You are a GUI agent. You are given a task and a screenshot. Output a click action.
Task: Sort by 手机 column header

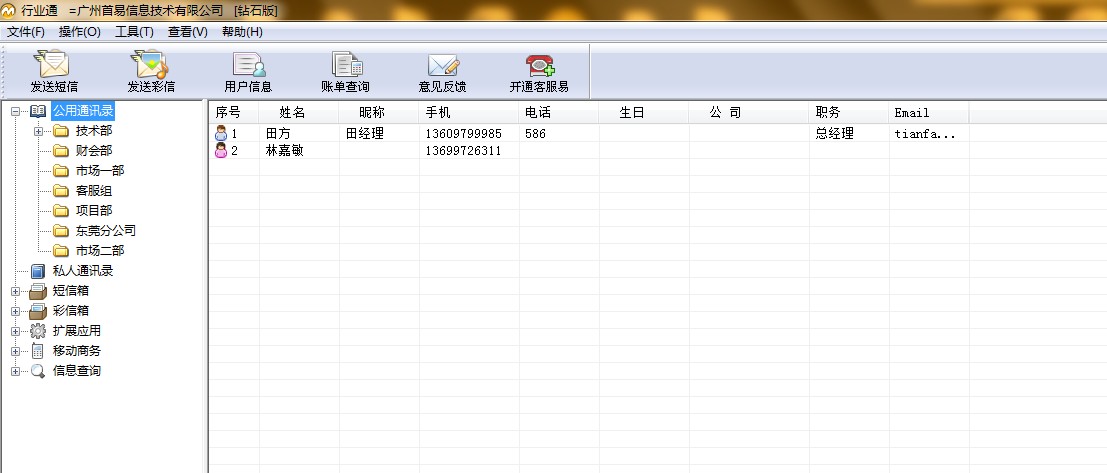469,113
